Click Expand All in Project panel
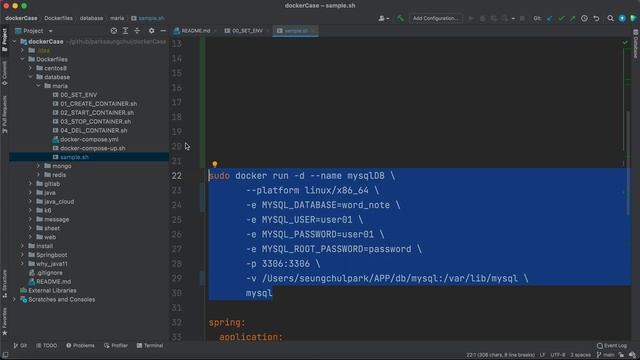This screenshot has width=640, height=360. click(x=125, y=31)
